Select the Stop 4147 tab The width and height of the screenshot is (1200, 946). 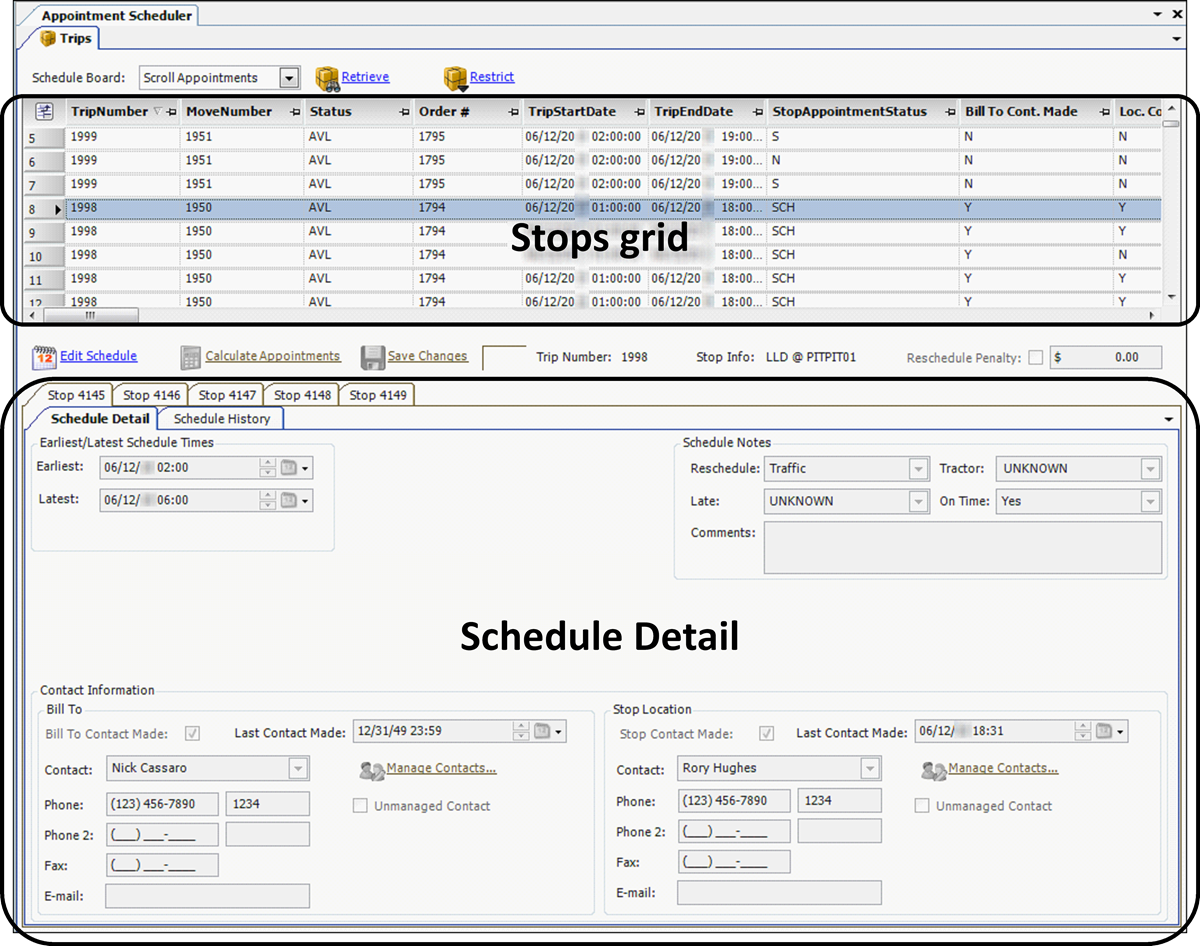[226, 395]
